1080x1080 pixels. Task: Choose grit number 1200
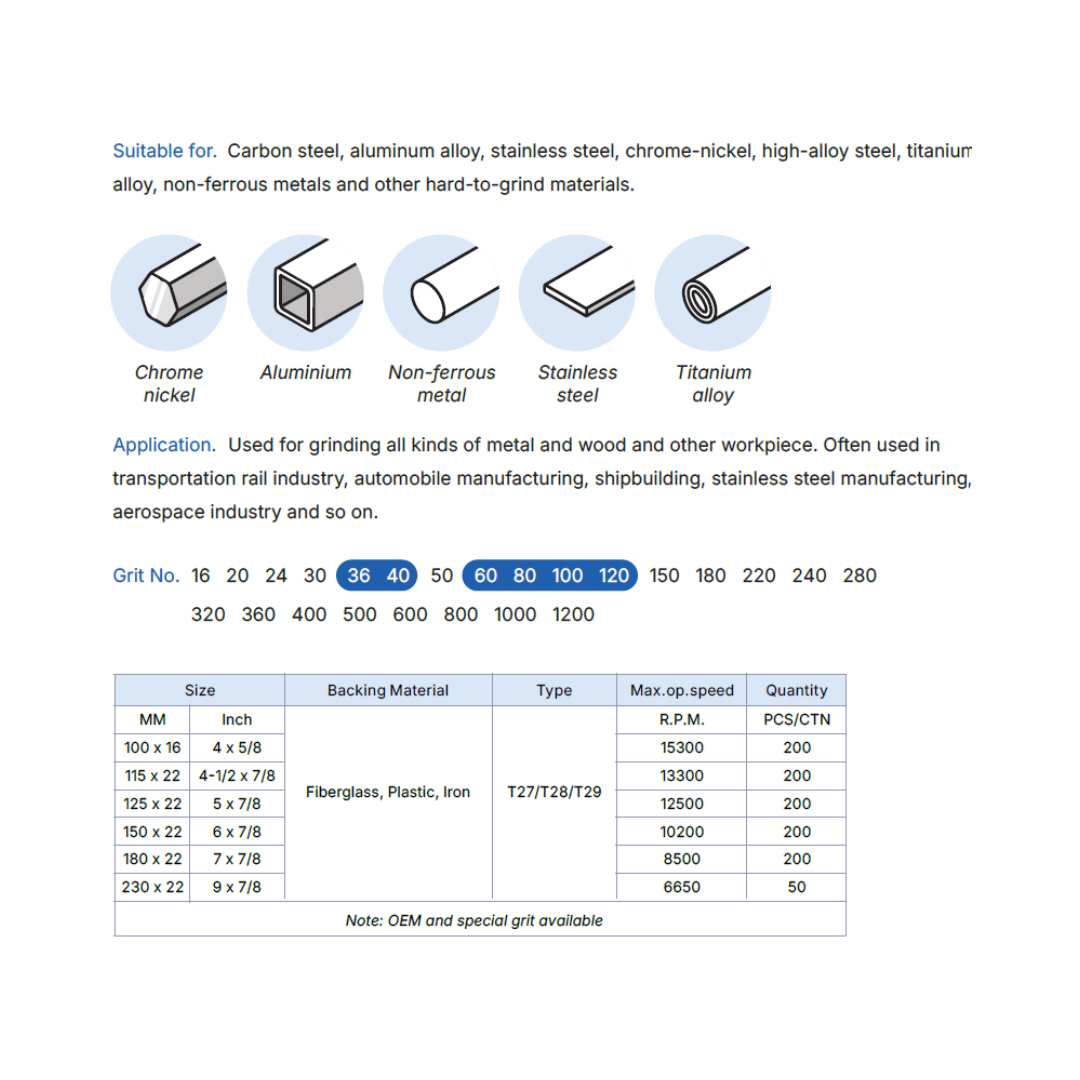pos(573,614)
